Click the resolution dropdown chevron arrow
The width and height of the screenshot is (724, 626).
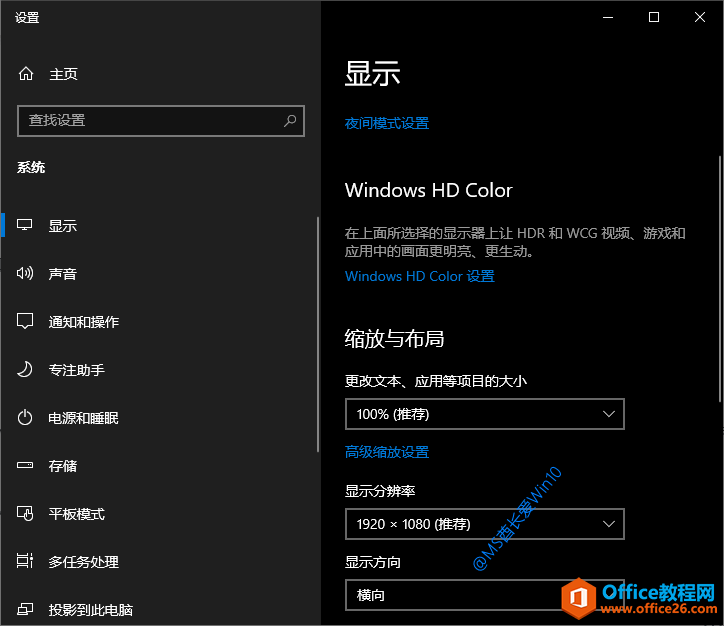(609, 524)
